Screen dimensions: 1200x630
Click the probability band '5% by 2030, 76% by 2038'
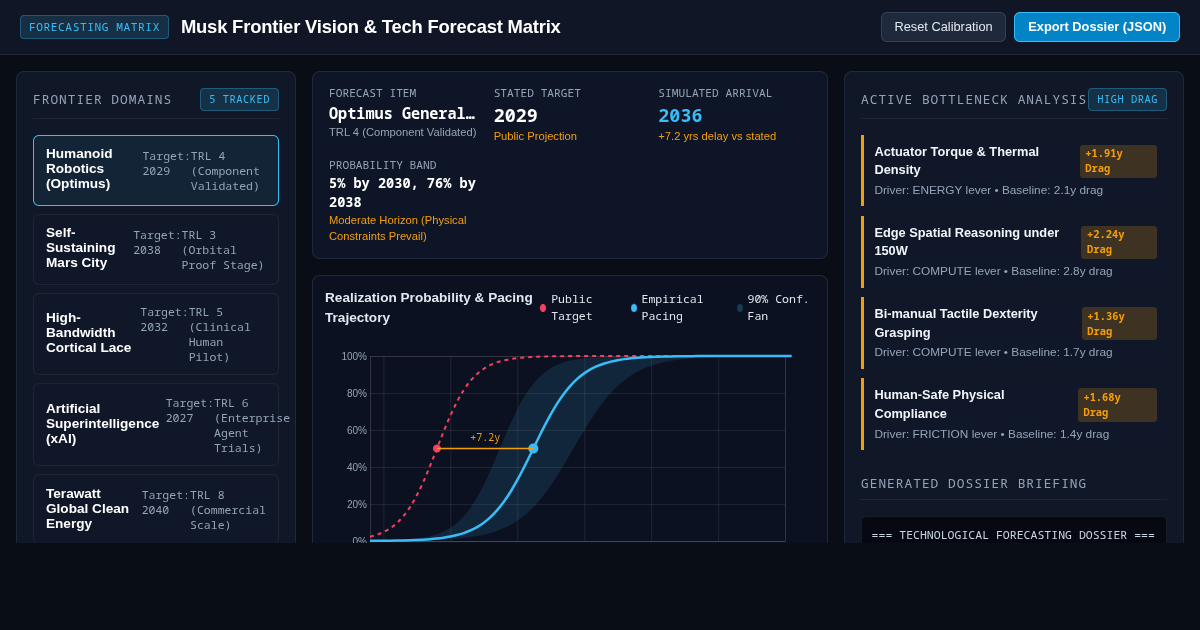coord(402,192)
